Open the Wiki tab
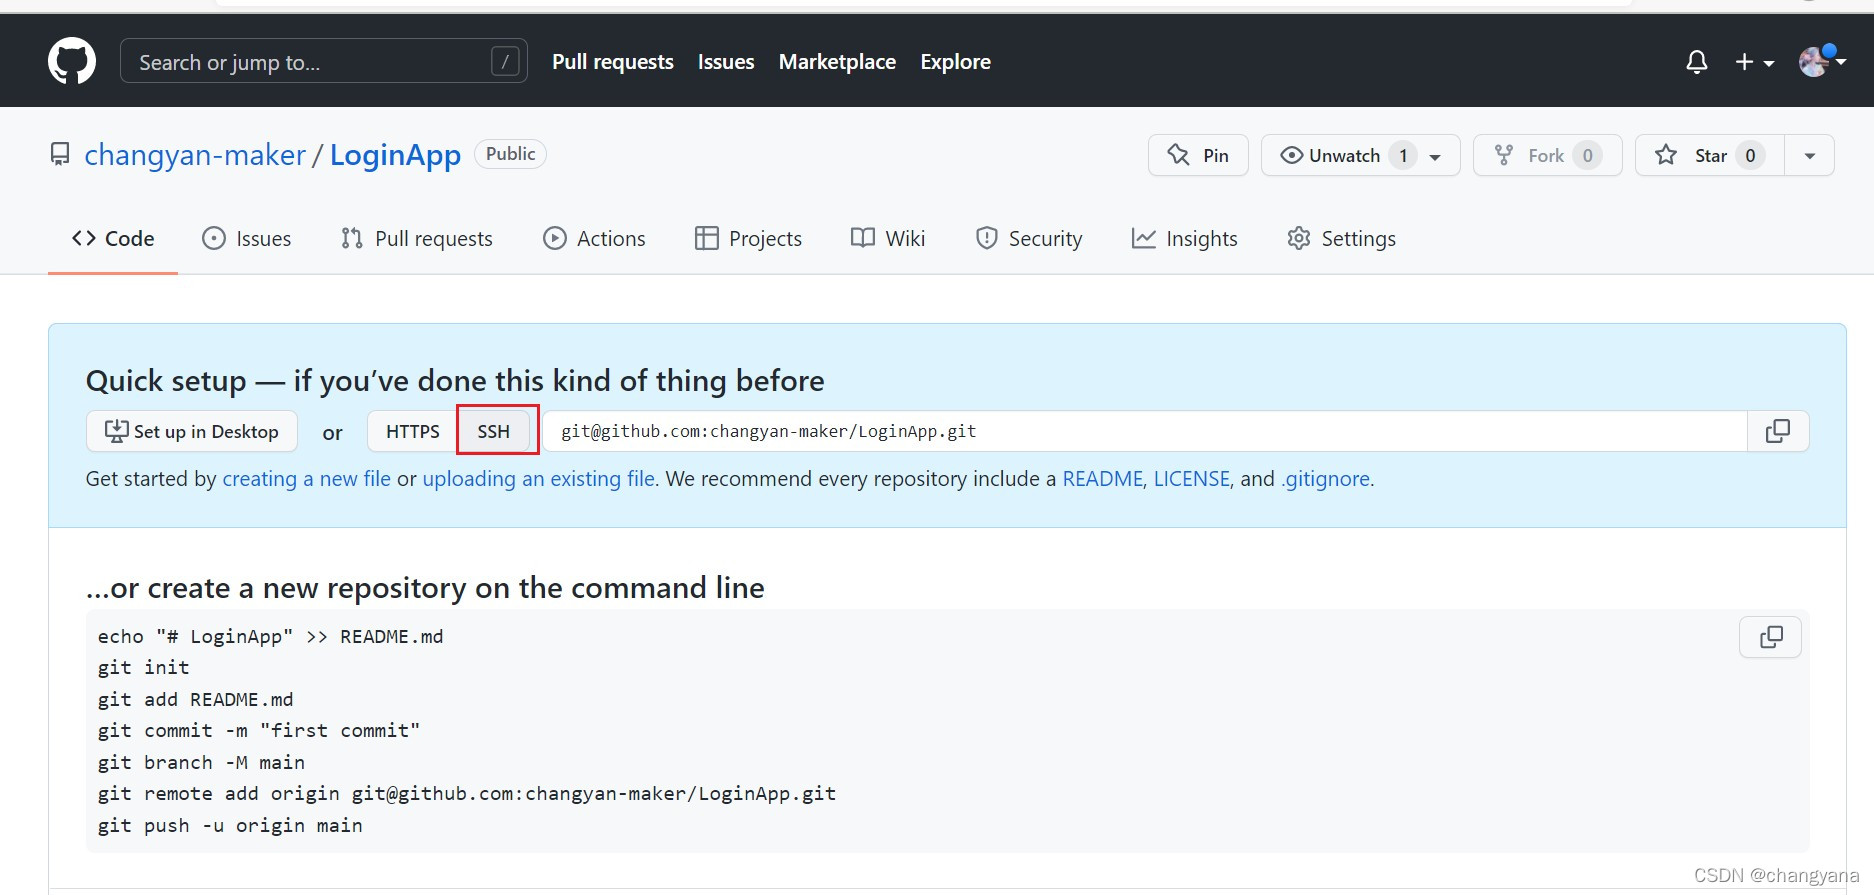The image size is (1874, 895). click(x=888, y=238)
